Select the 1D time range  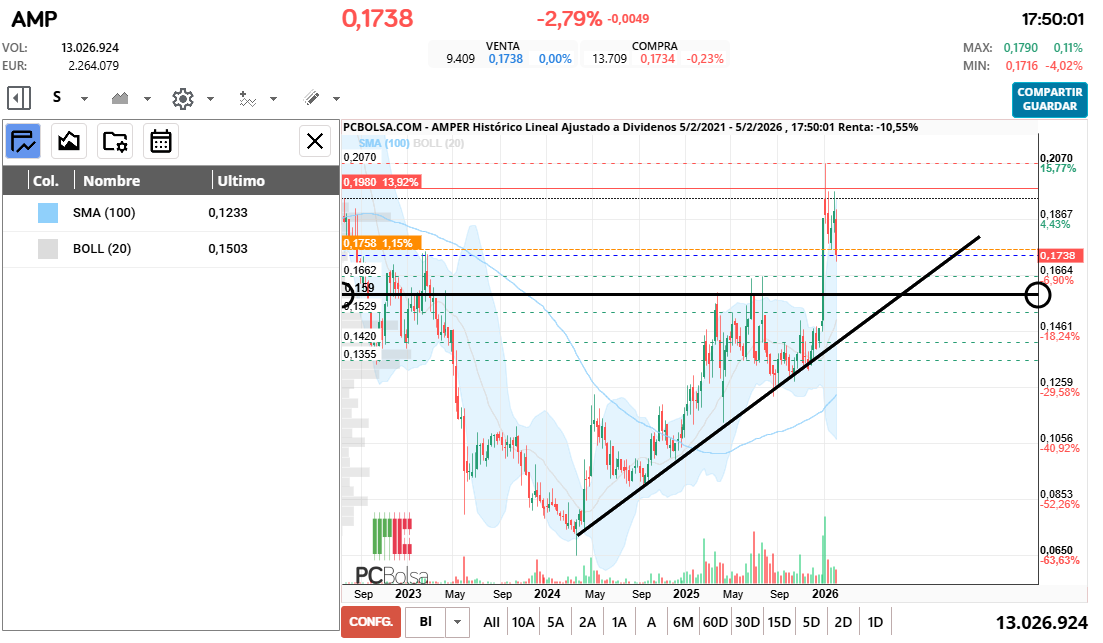coord(875,622)
